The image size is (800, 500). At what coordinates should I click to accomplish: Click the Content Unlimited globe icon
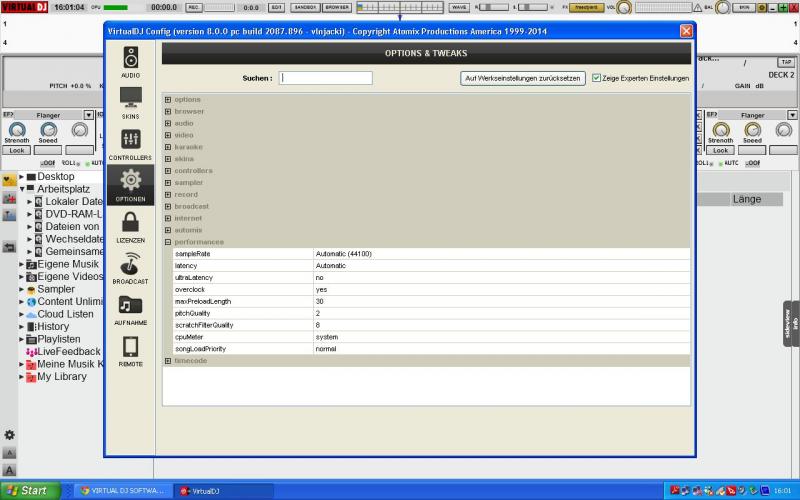pos(31,302)
